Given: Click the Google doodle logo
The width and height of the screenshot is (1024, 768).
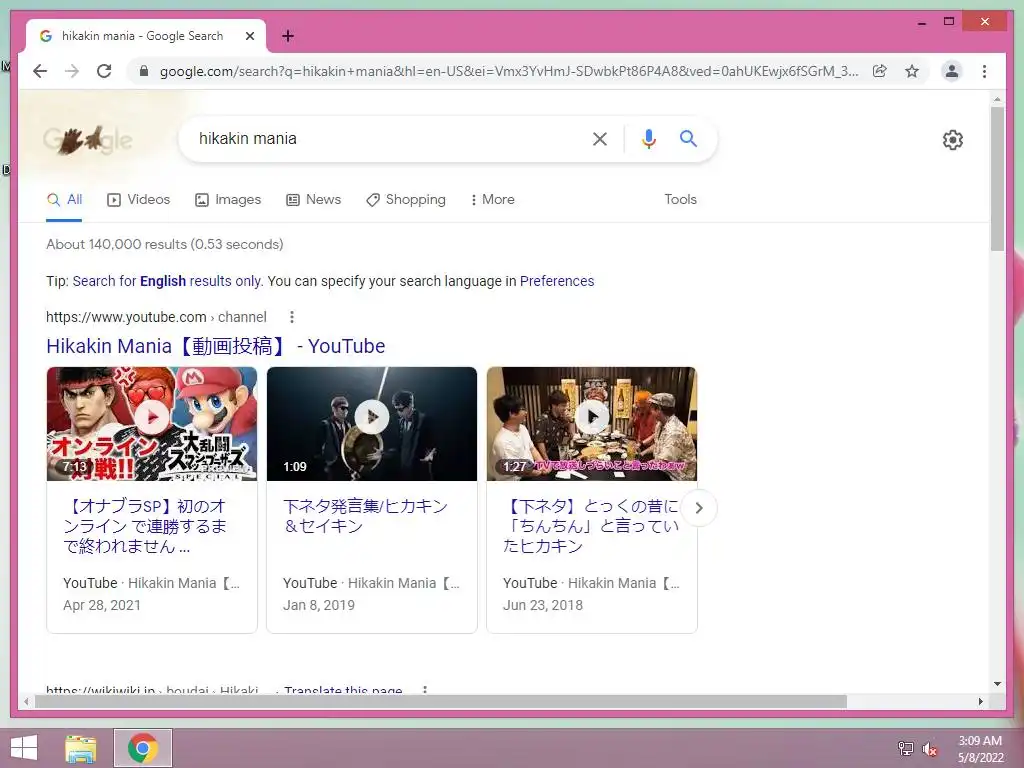Looking at the screenshot, I should pyautogui.click(x=88, y=139).
